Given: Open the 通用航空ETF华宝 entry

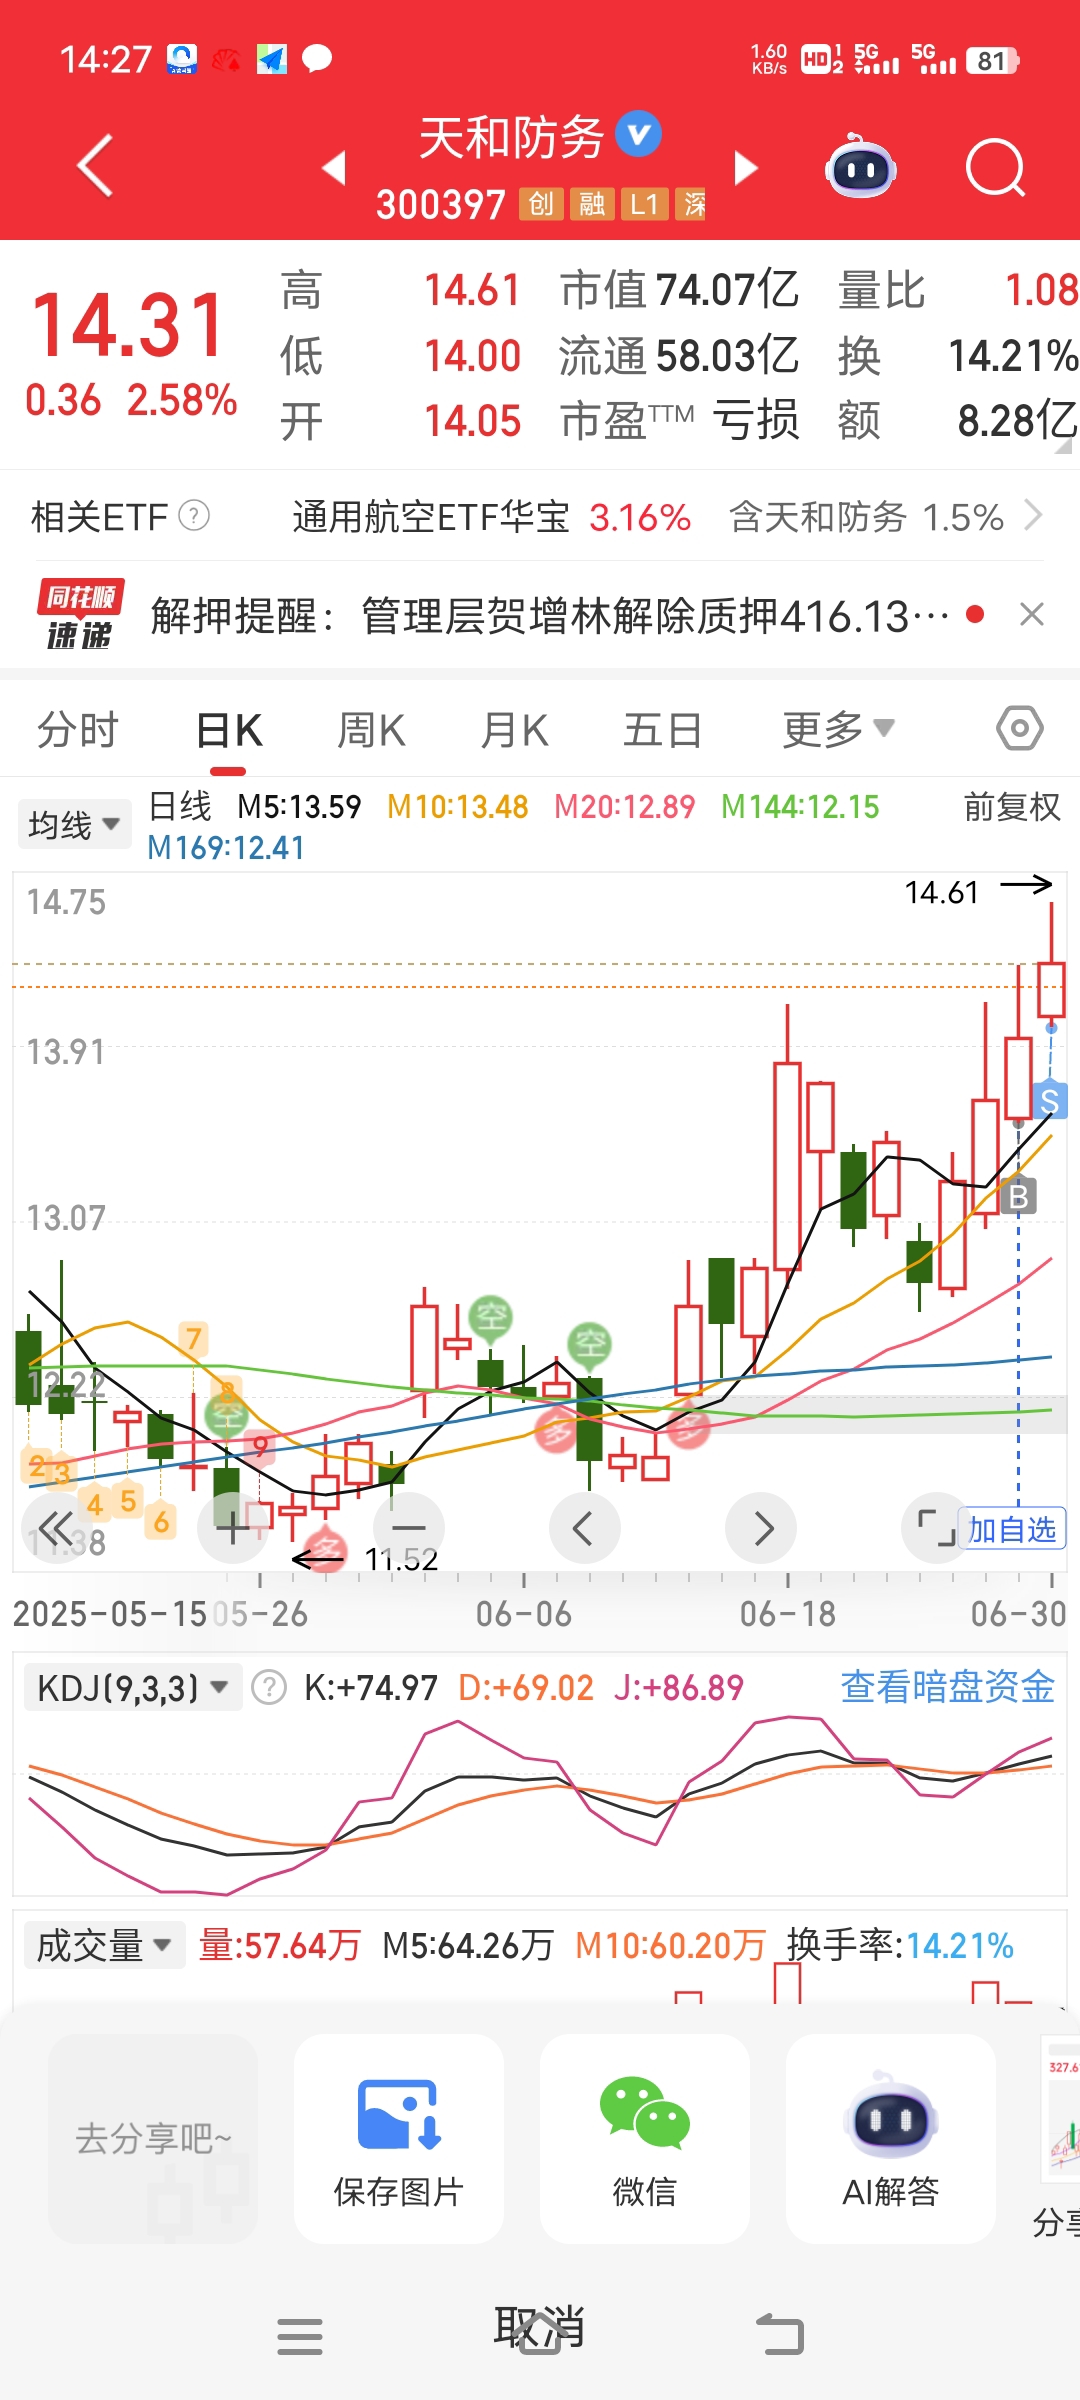Looking at the screenshot, I should (x=430, y=517).
